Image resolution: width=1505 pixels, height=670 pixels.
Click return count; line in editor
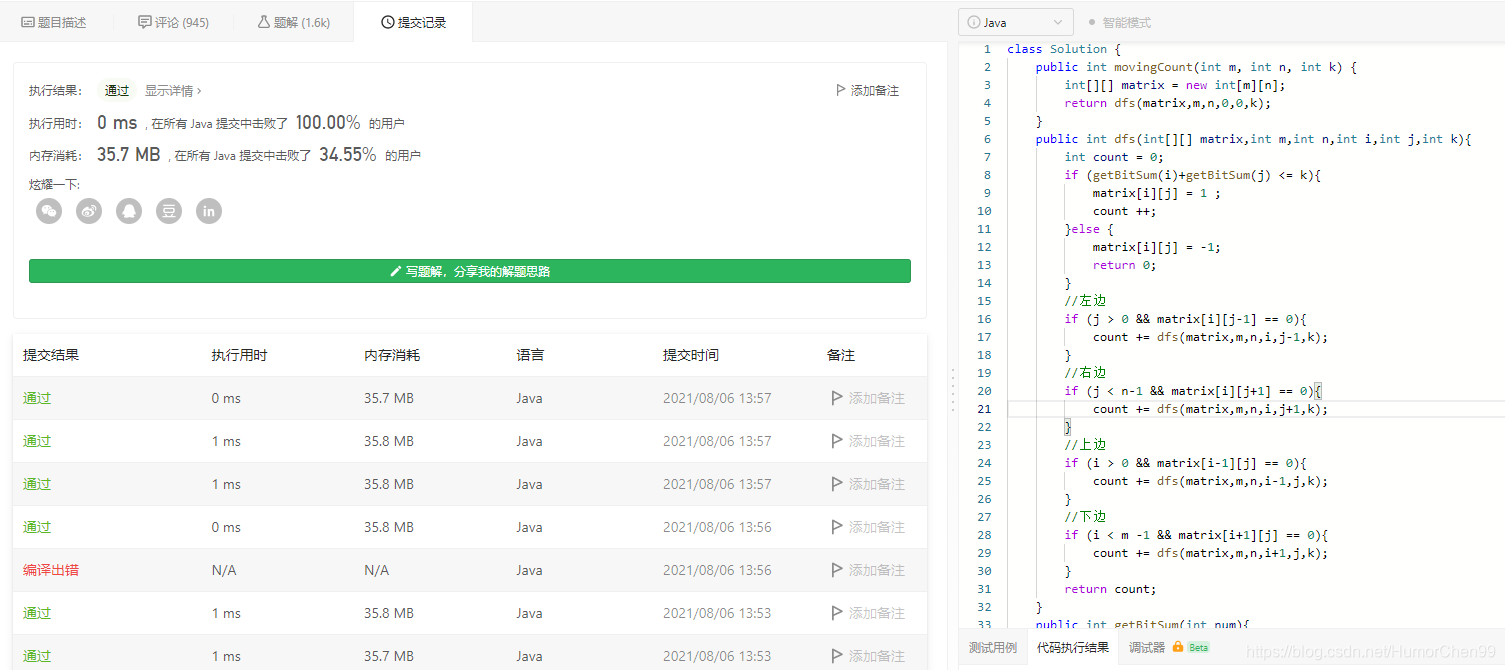click(1110, 589)
